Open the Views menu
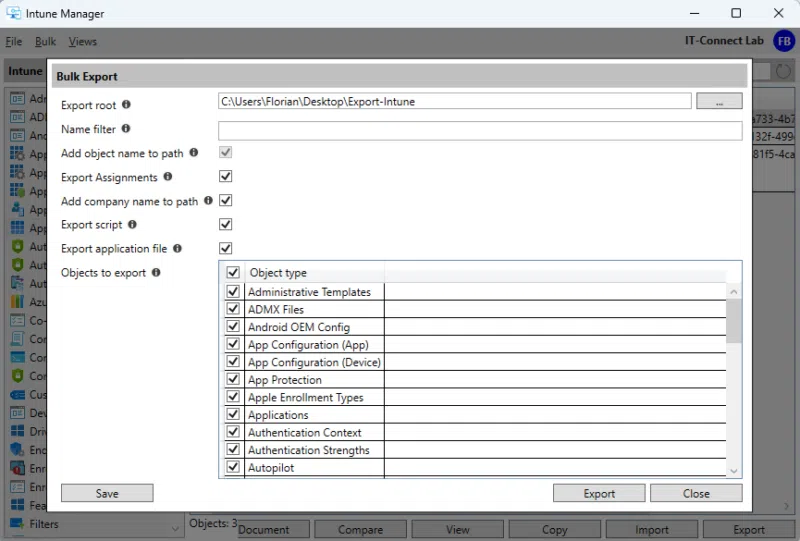 (83, 42)
